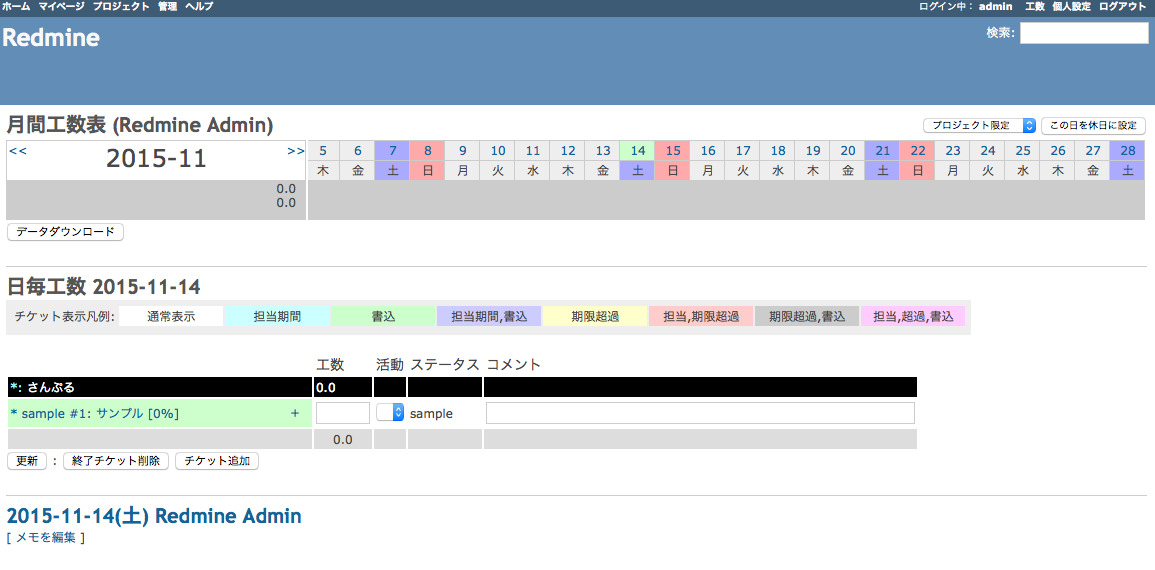Open the sample #1: サンプル ticket link

tap(100, 414)
